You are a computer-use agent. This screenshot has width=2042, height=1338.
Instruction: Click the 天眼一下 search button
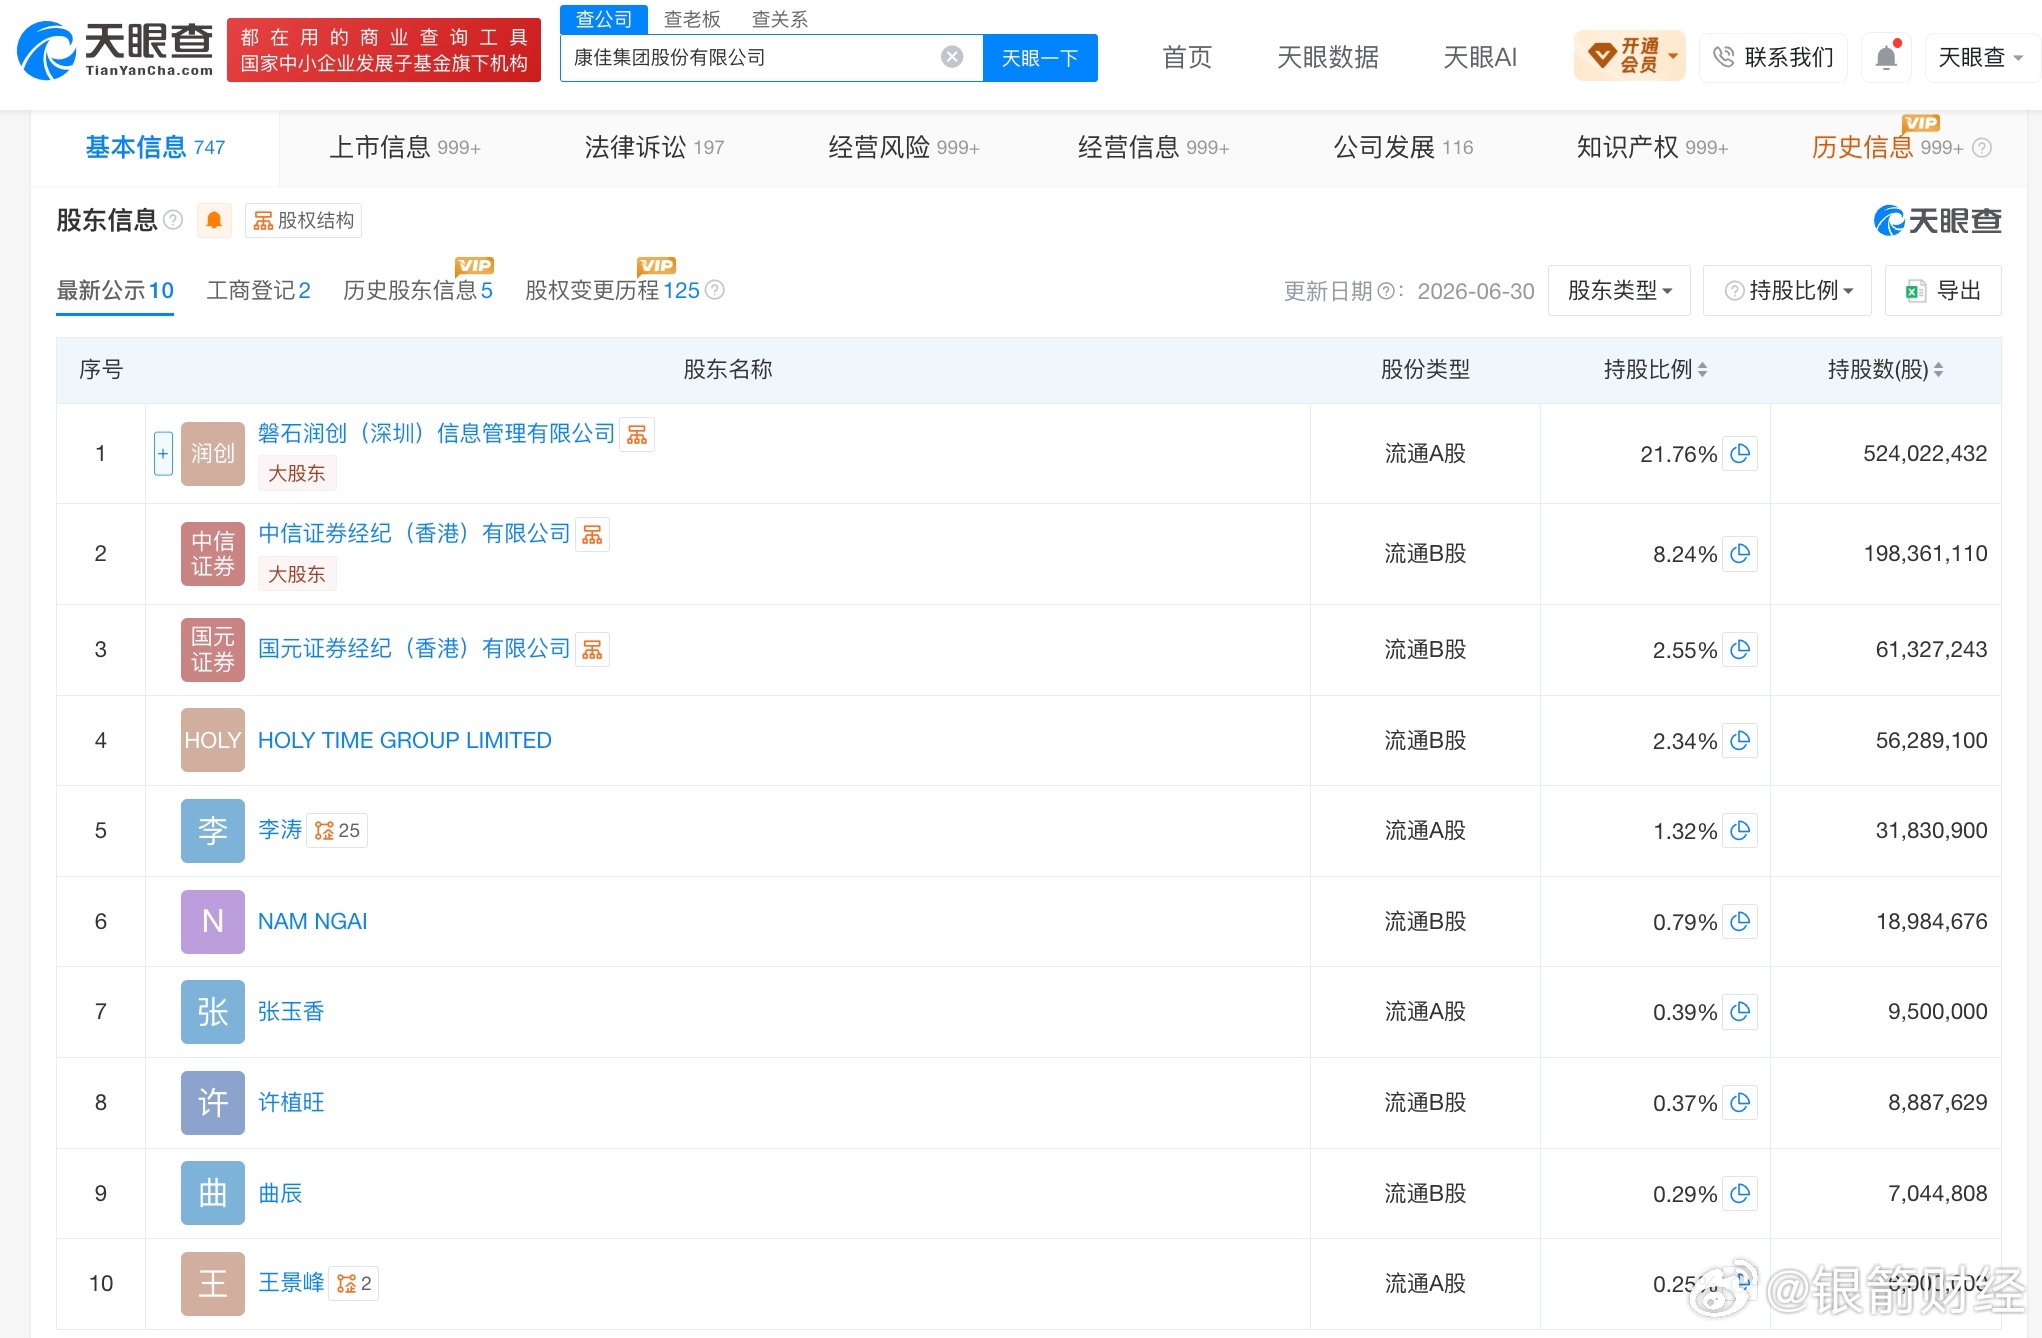tap(1040, 58)
